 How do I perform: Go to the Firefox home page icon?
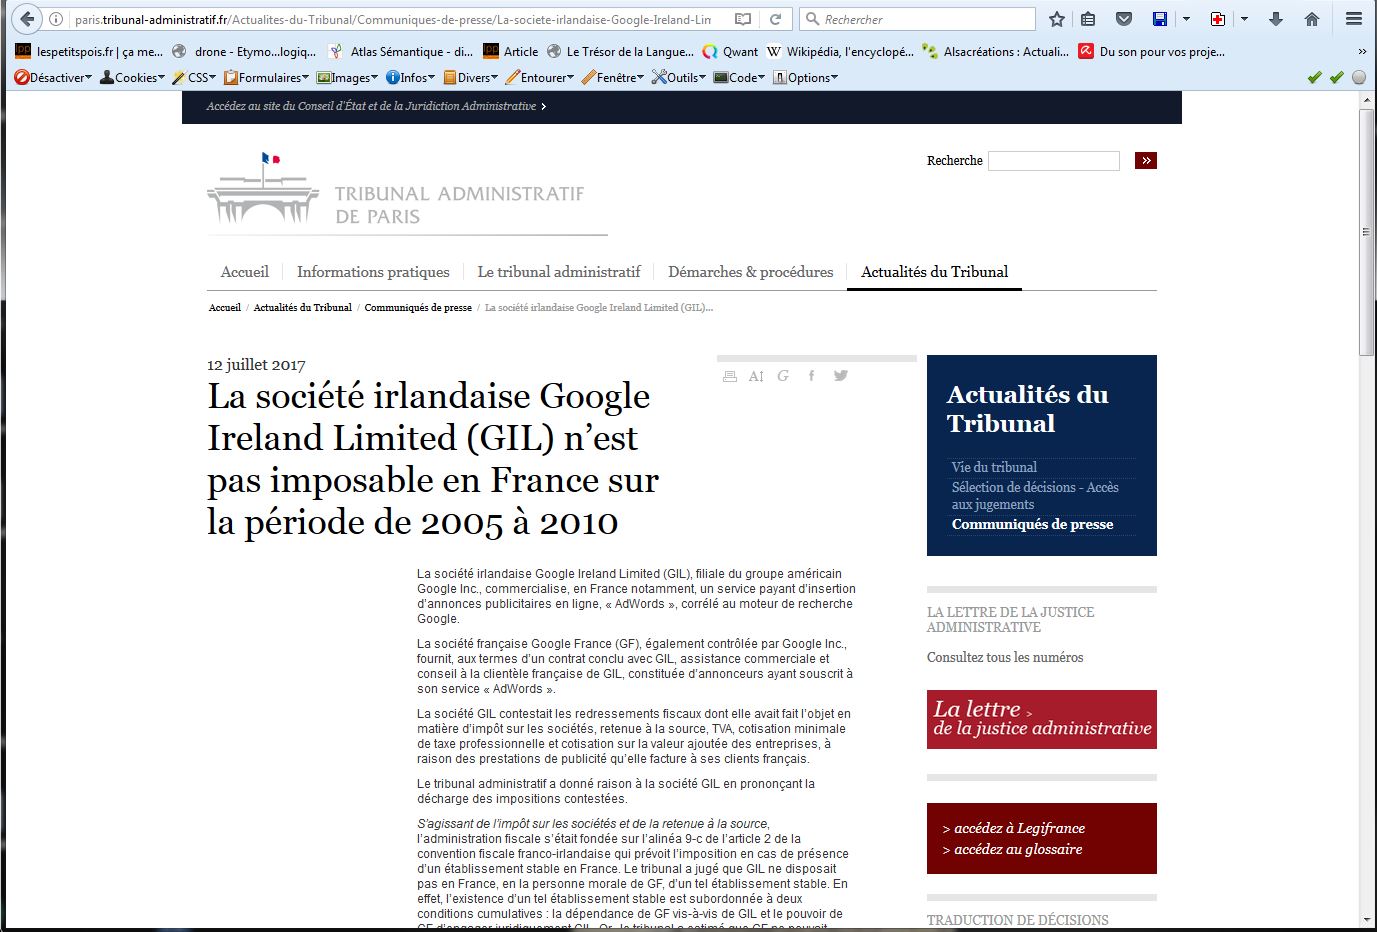click(x=1312, y=19)
